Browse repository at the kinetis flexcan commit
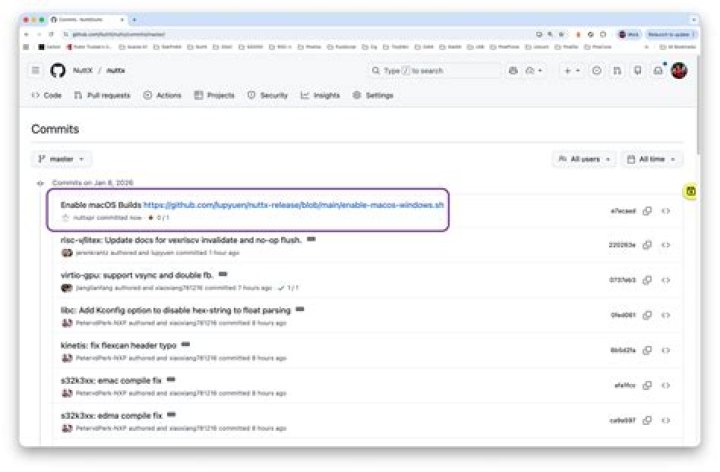The image size is (720, 472). click(665, 350)
